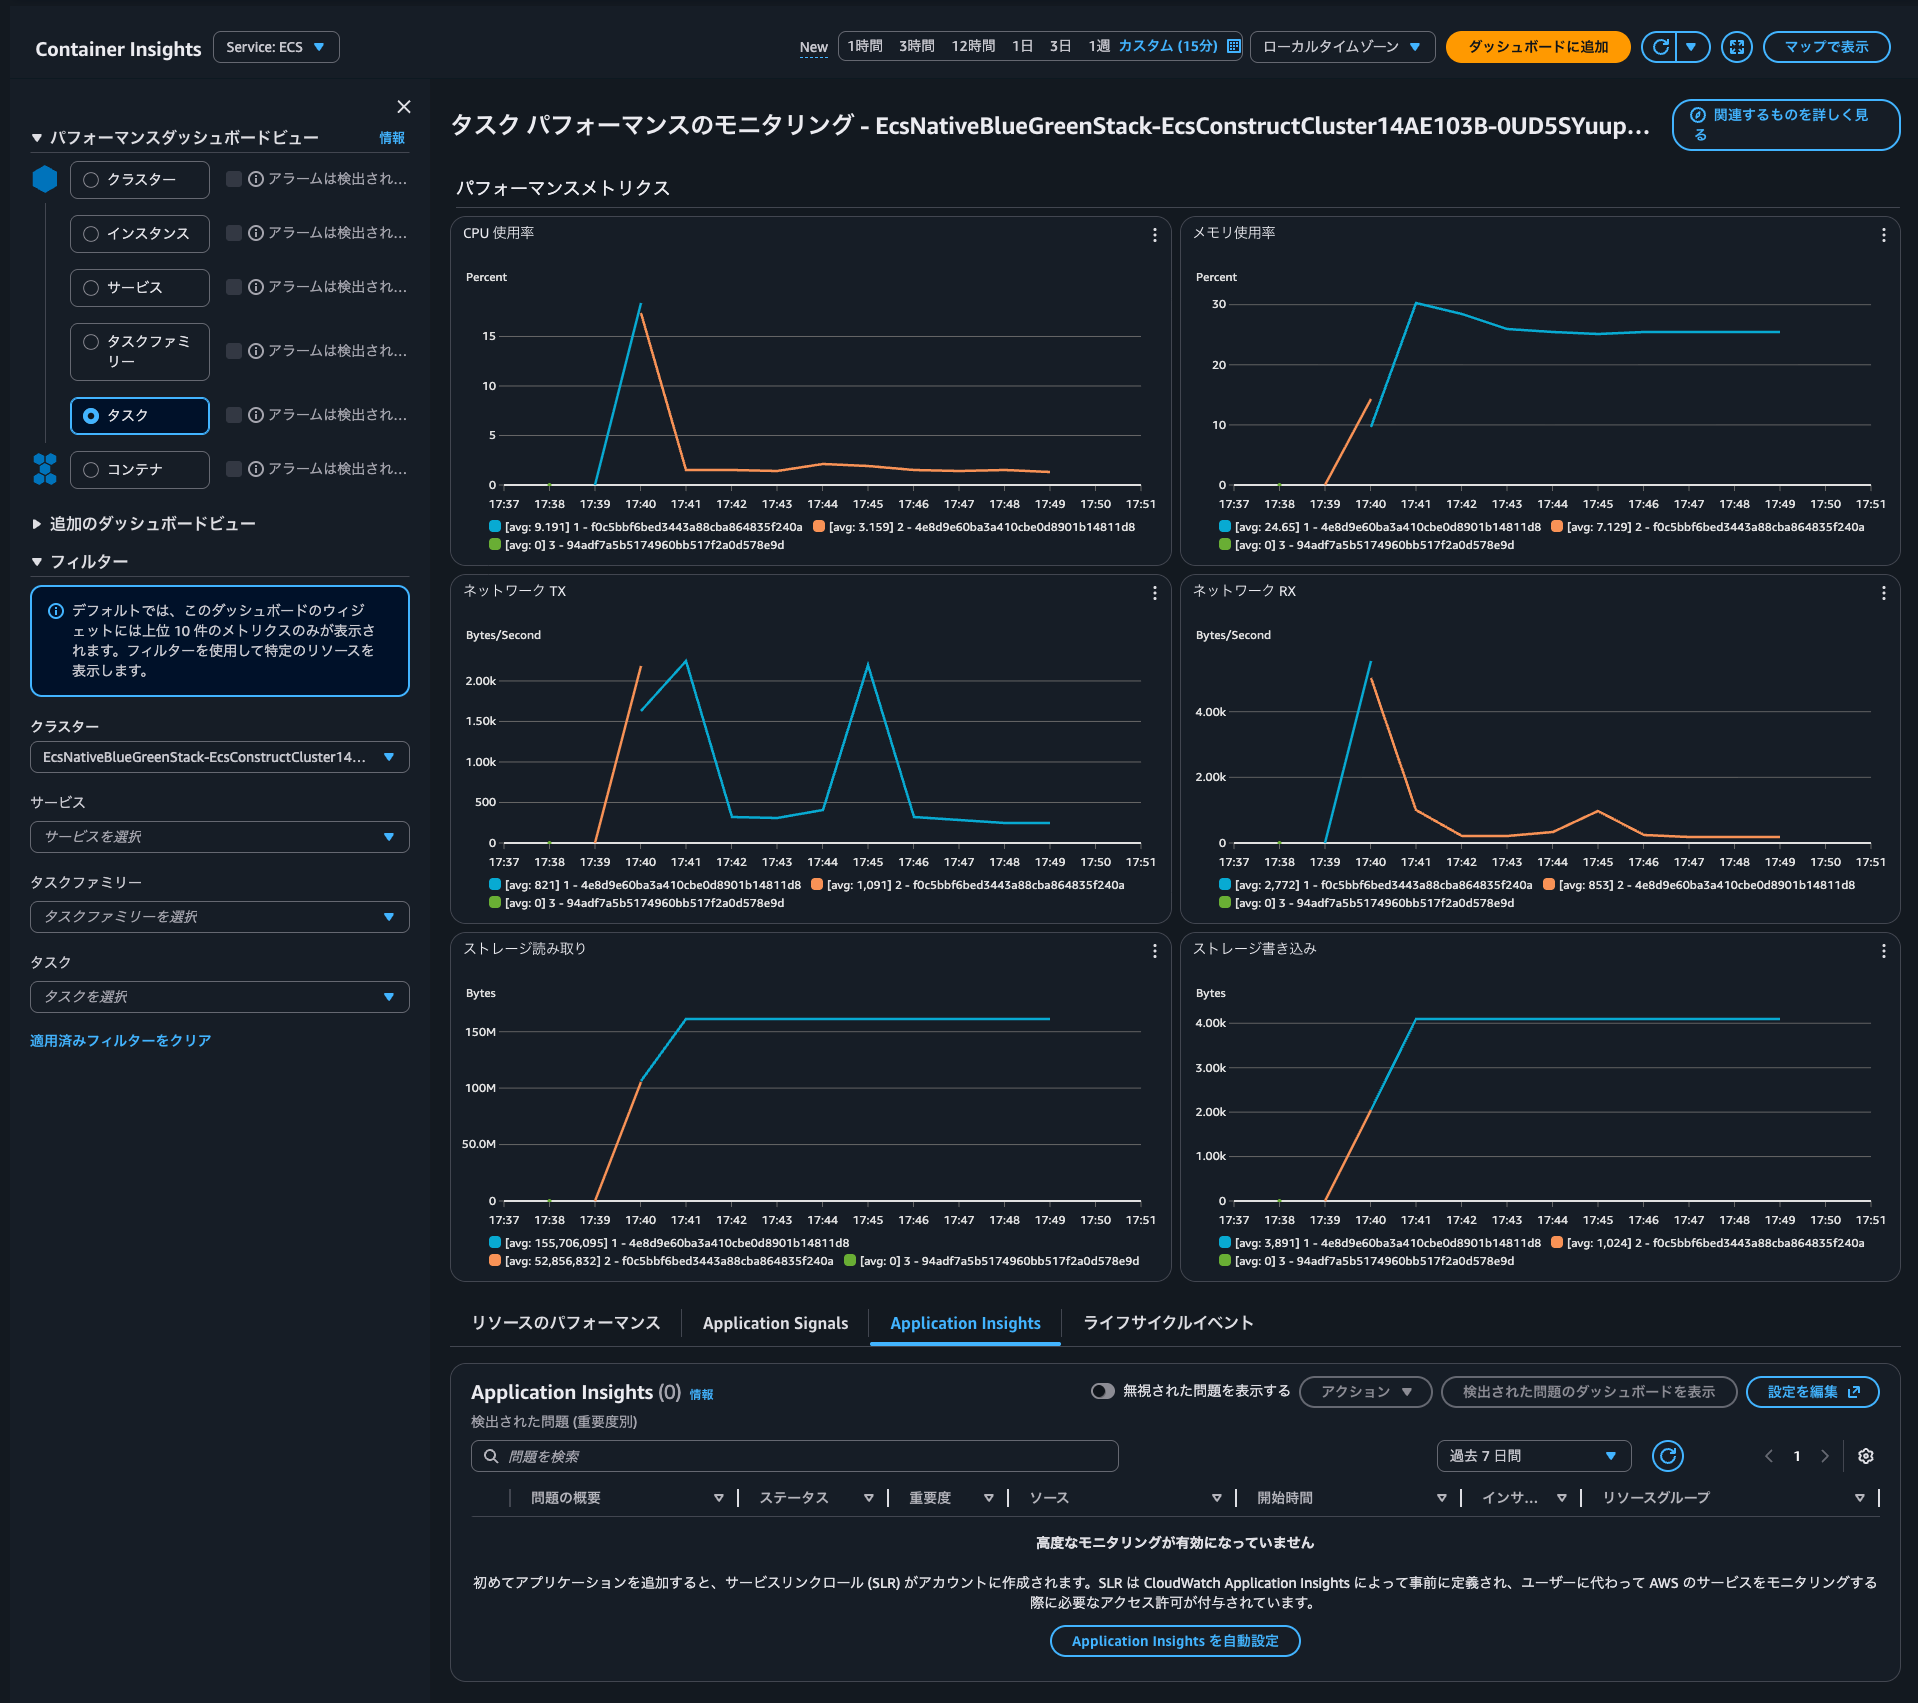Open the calendar date picker icon
Viewport: 1918px width, 1703px height.
1234,46
